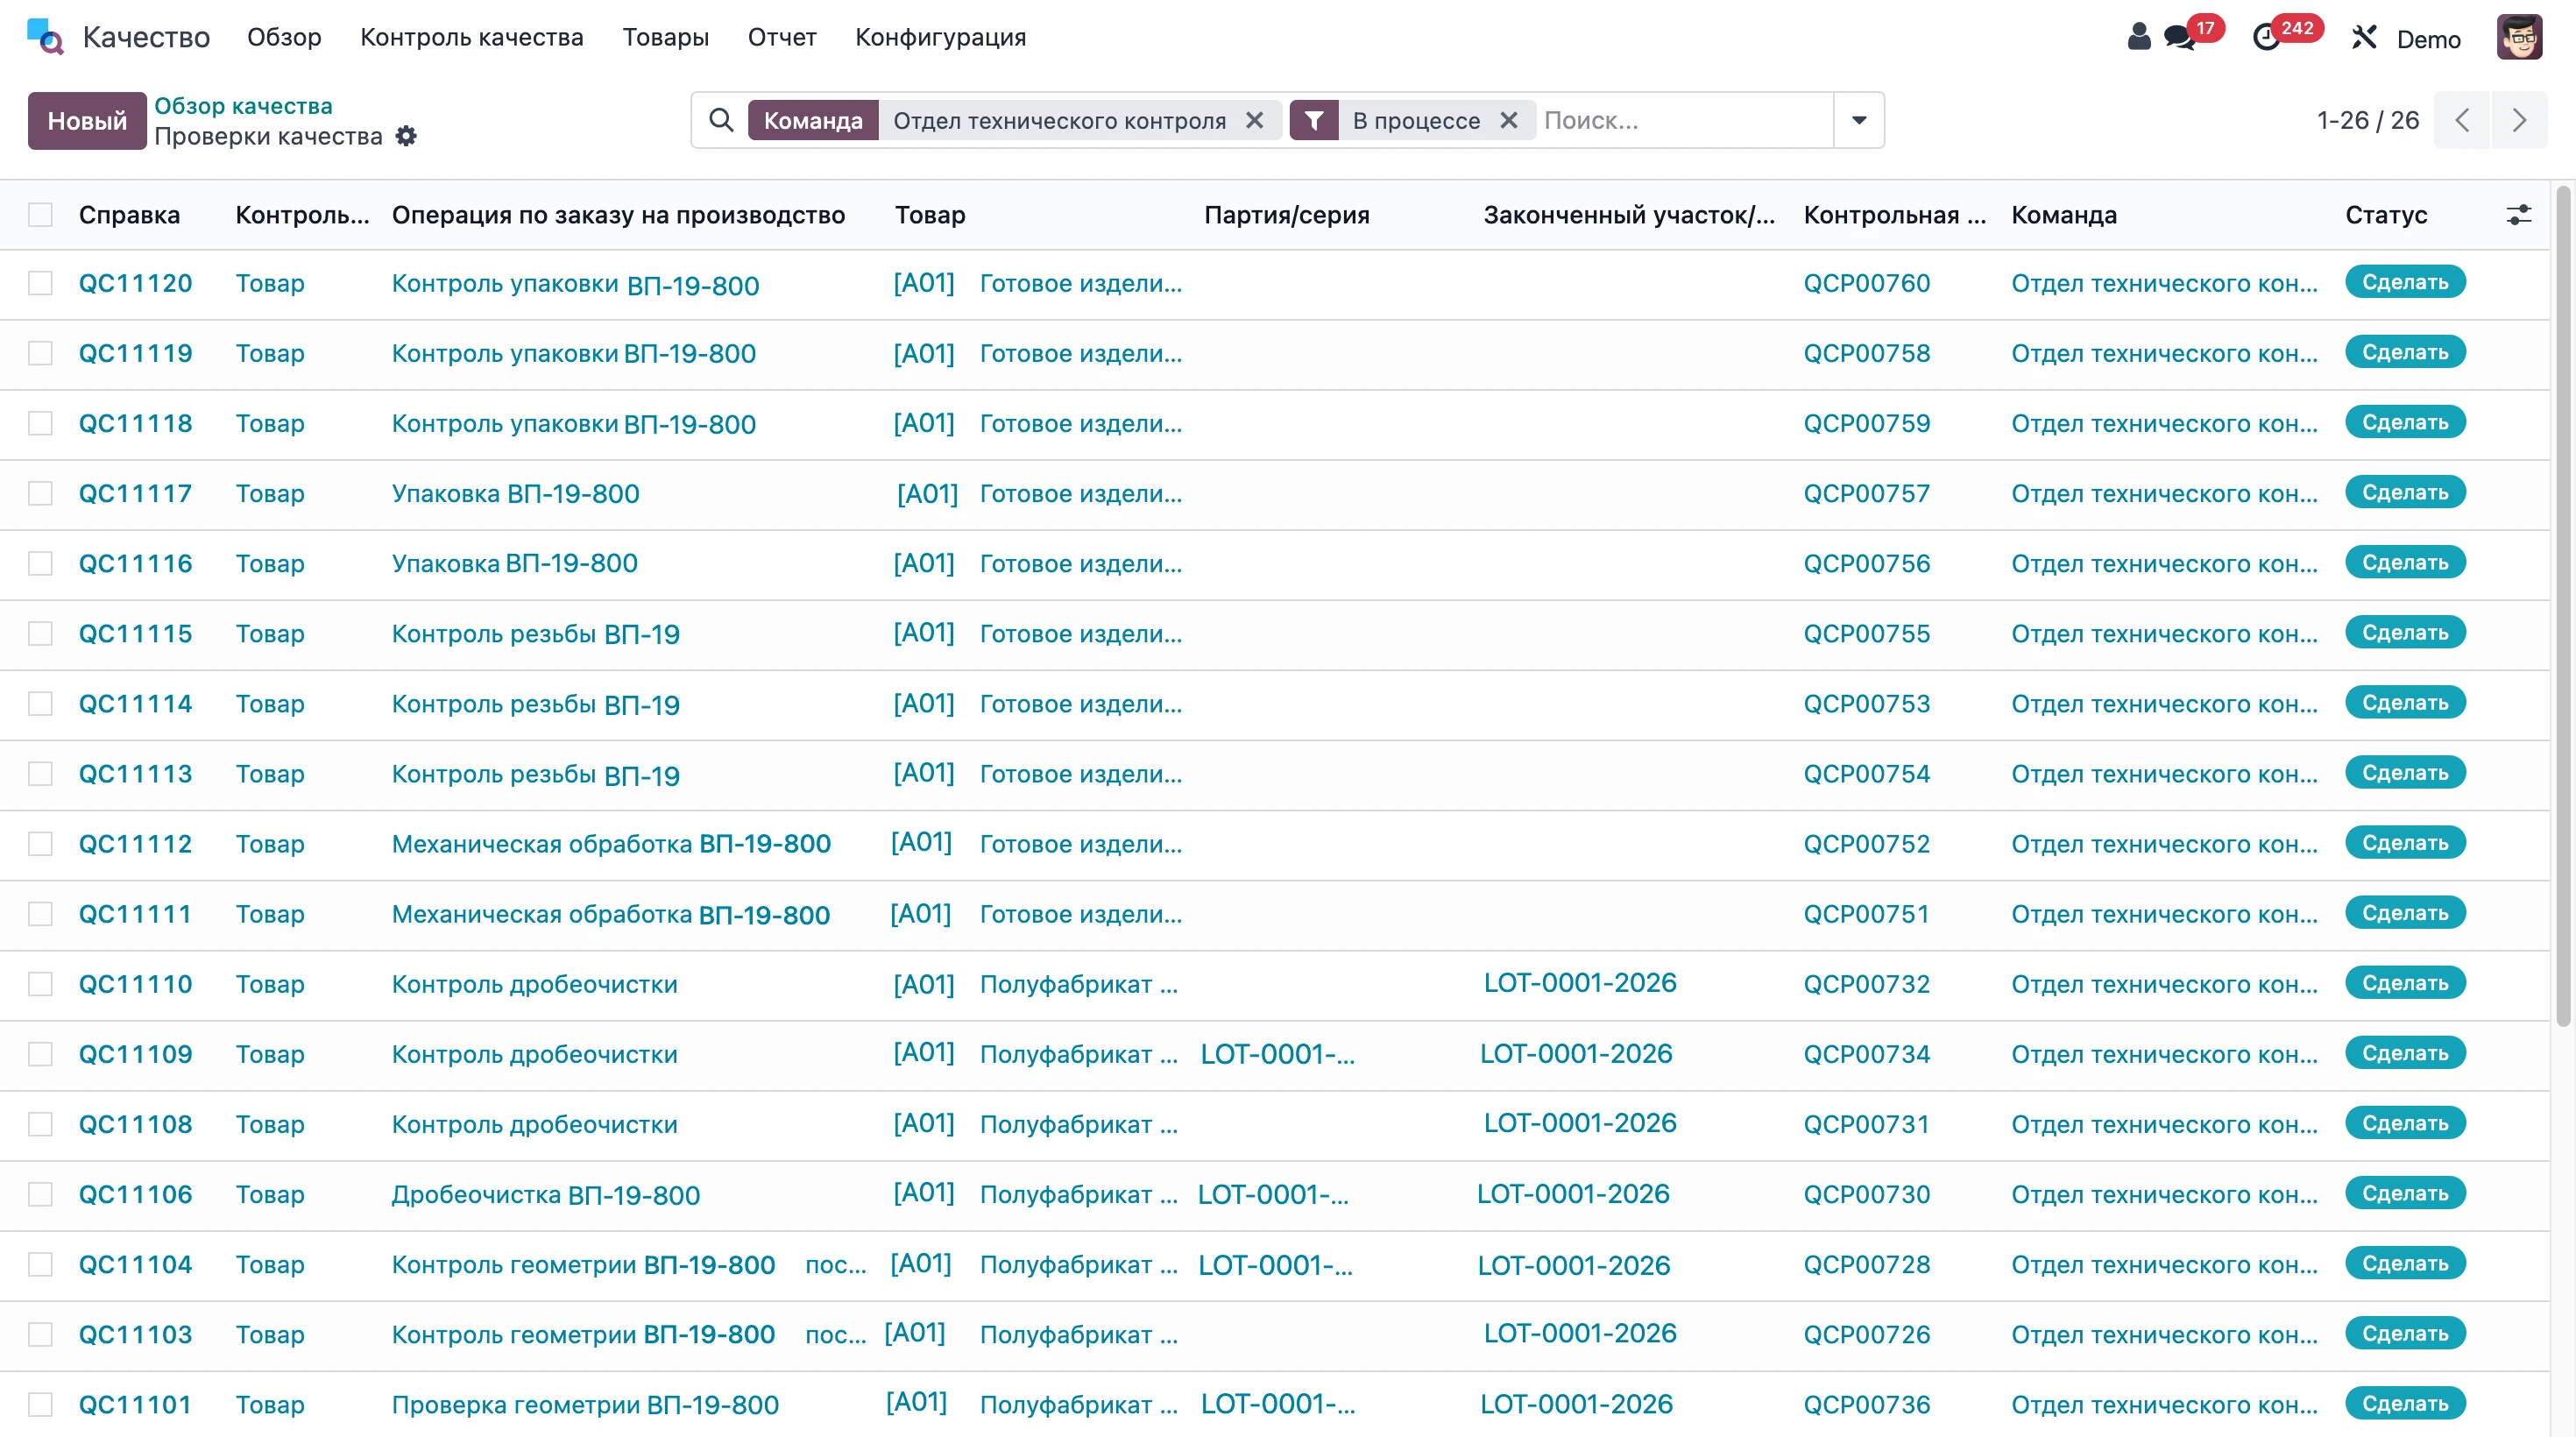
Task: Open the Конфигурация menu
Action: 940,37
